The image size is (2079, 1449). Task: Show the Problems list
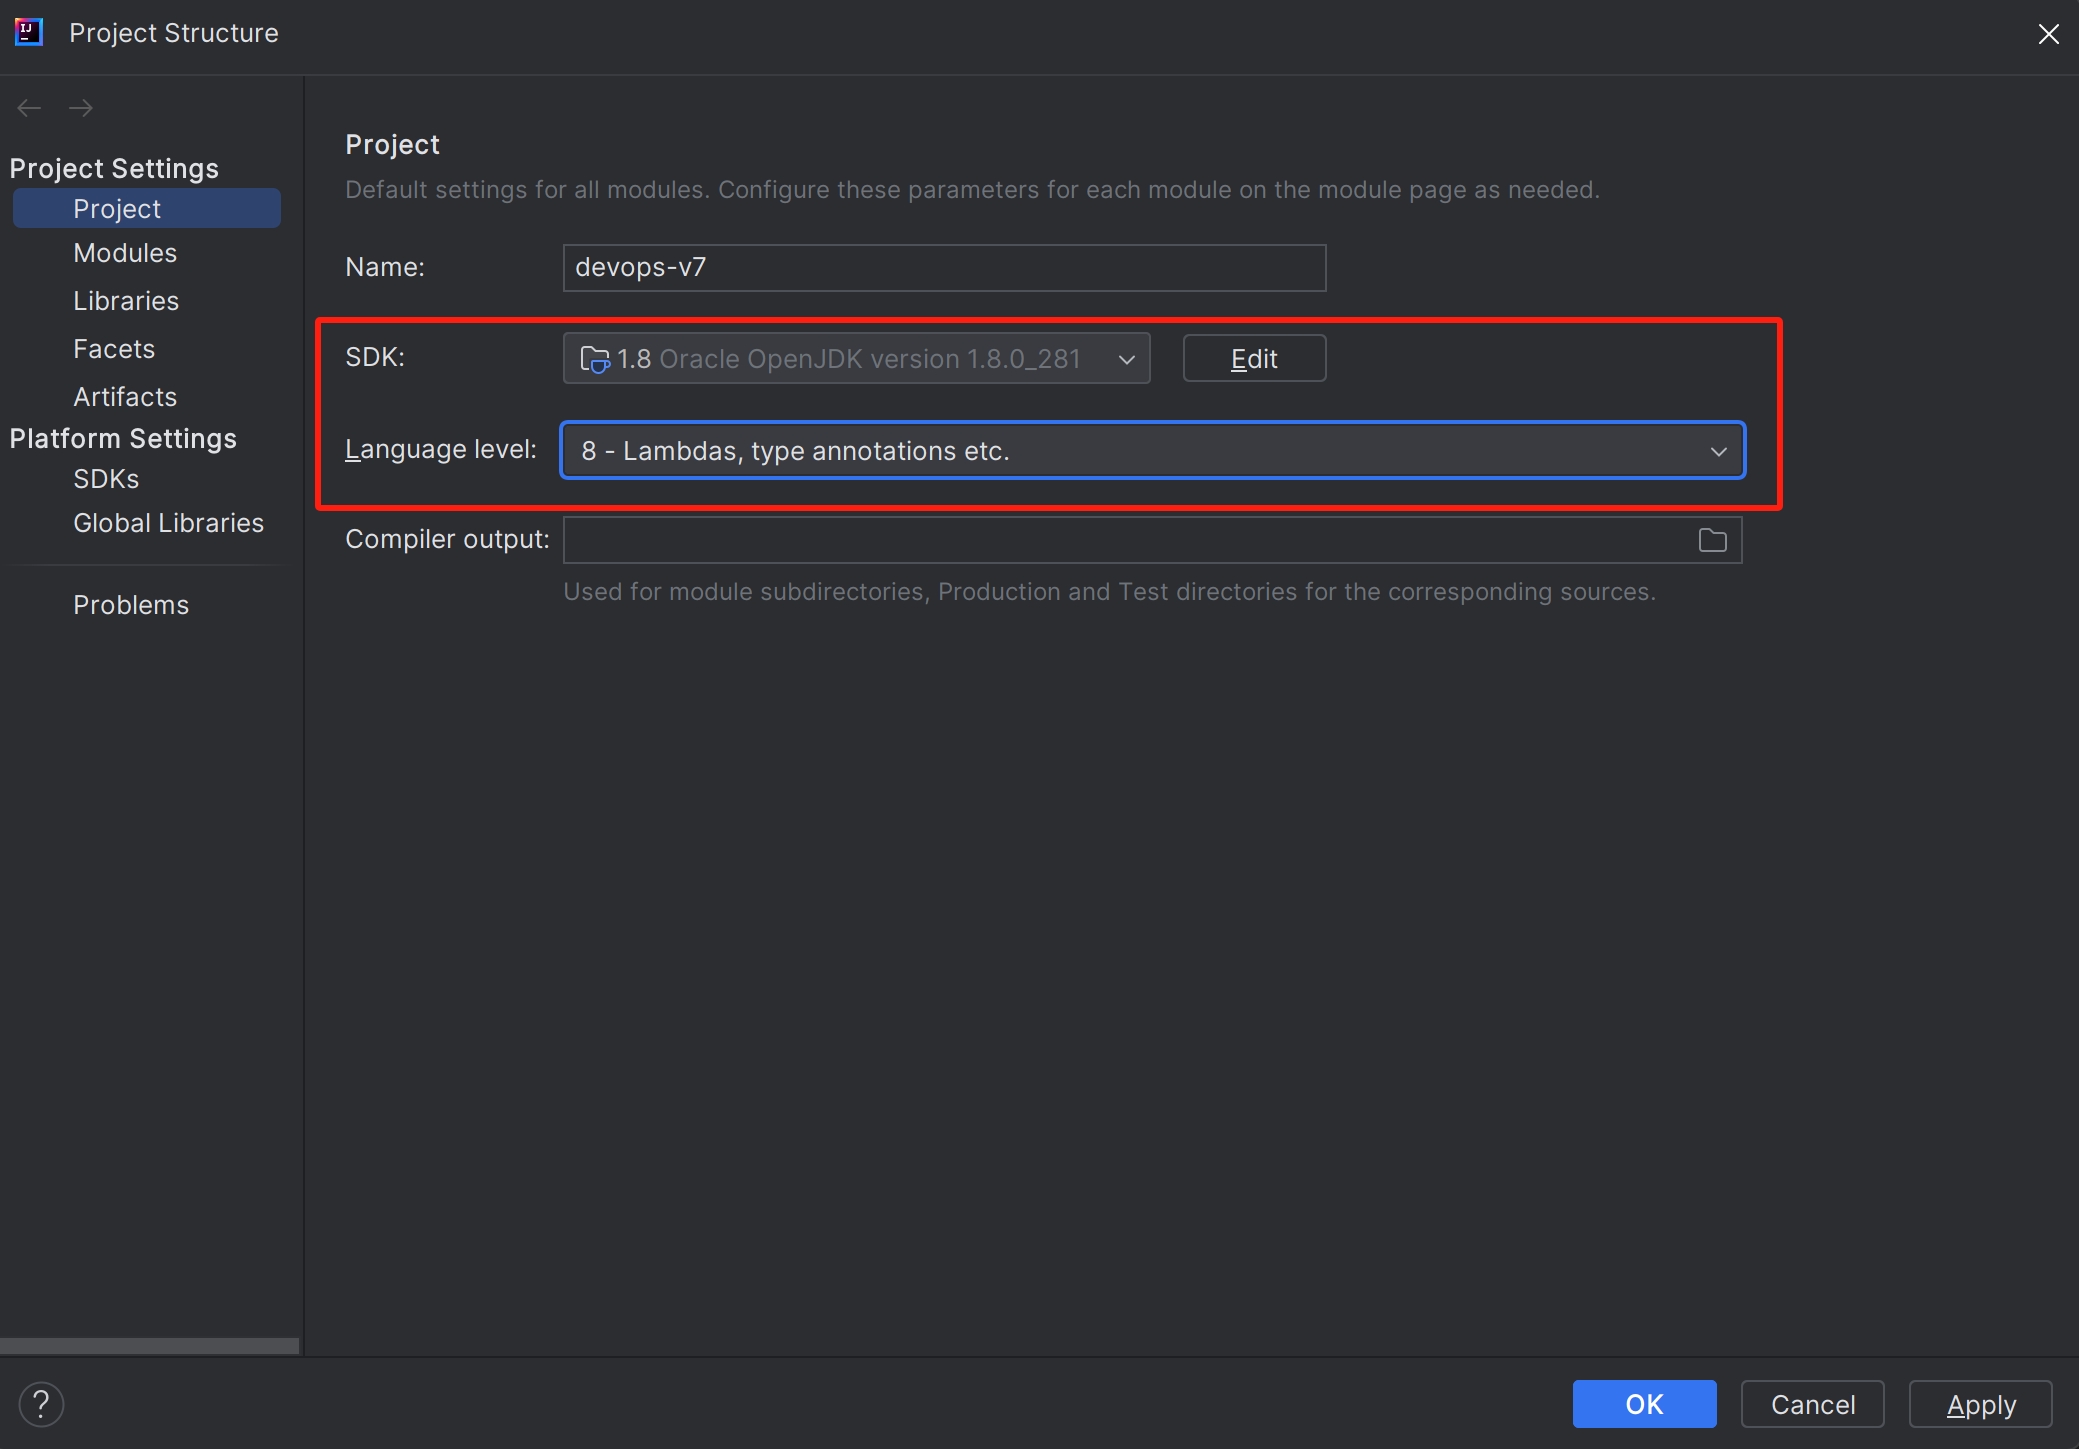[x=131, y=605]
